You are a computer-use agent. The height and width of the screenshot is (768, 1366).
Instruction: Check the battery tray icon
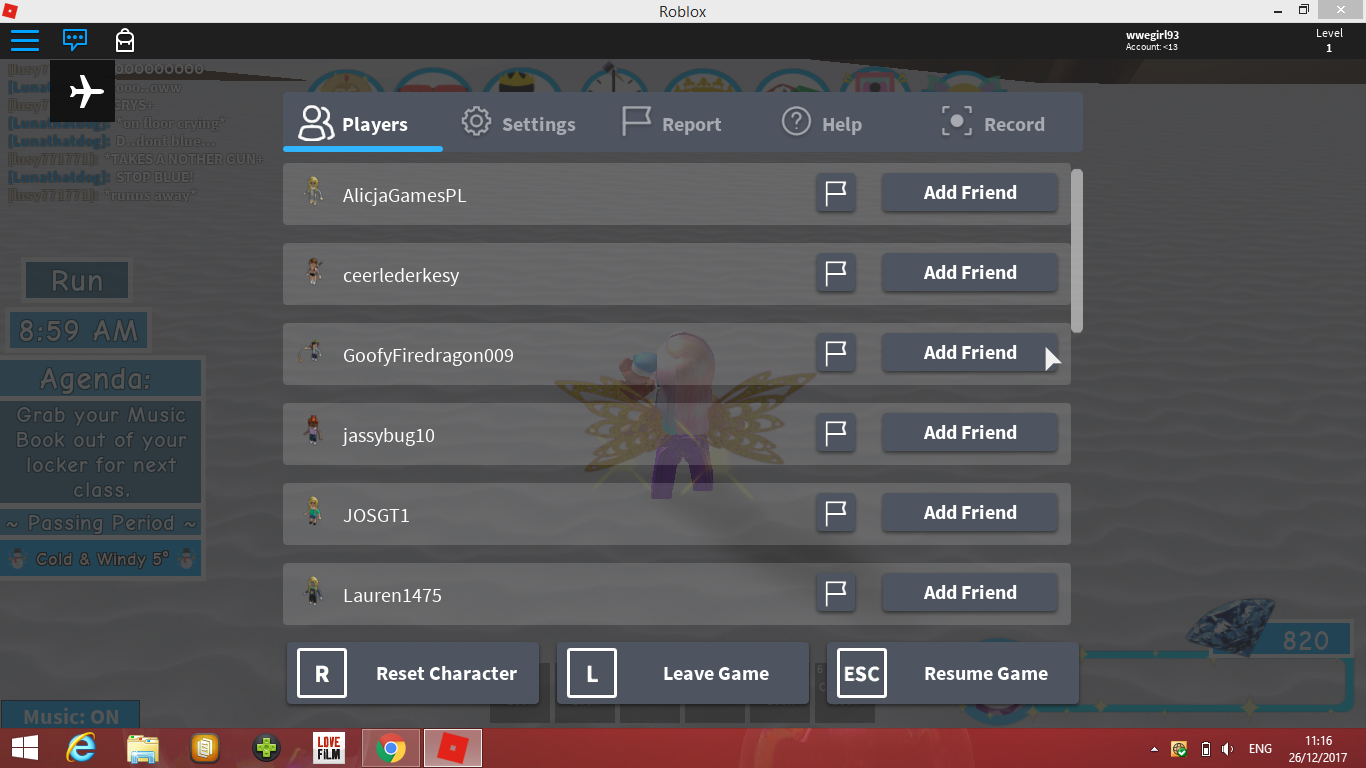point(1206,749)
